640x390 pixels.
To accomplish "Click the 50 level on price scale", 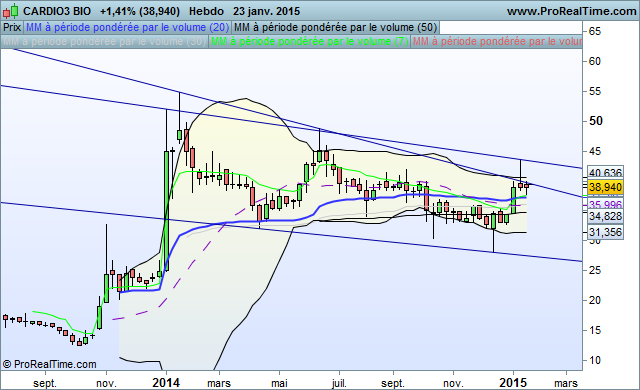I will [596, 121].
